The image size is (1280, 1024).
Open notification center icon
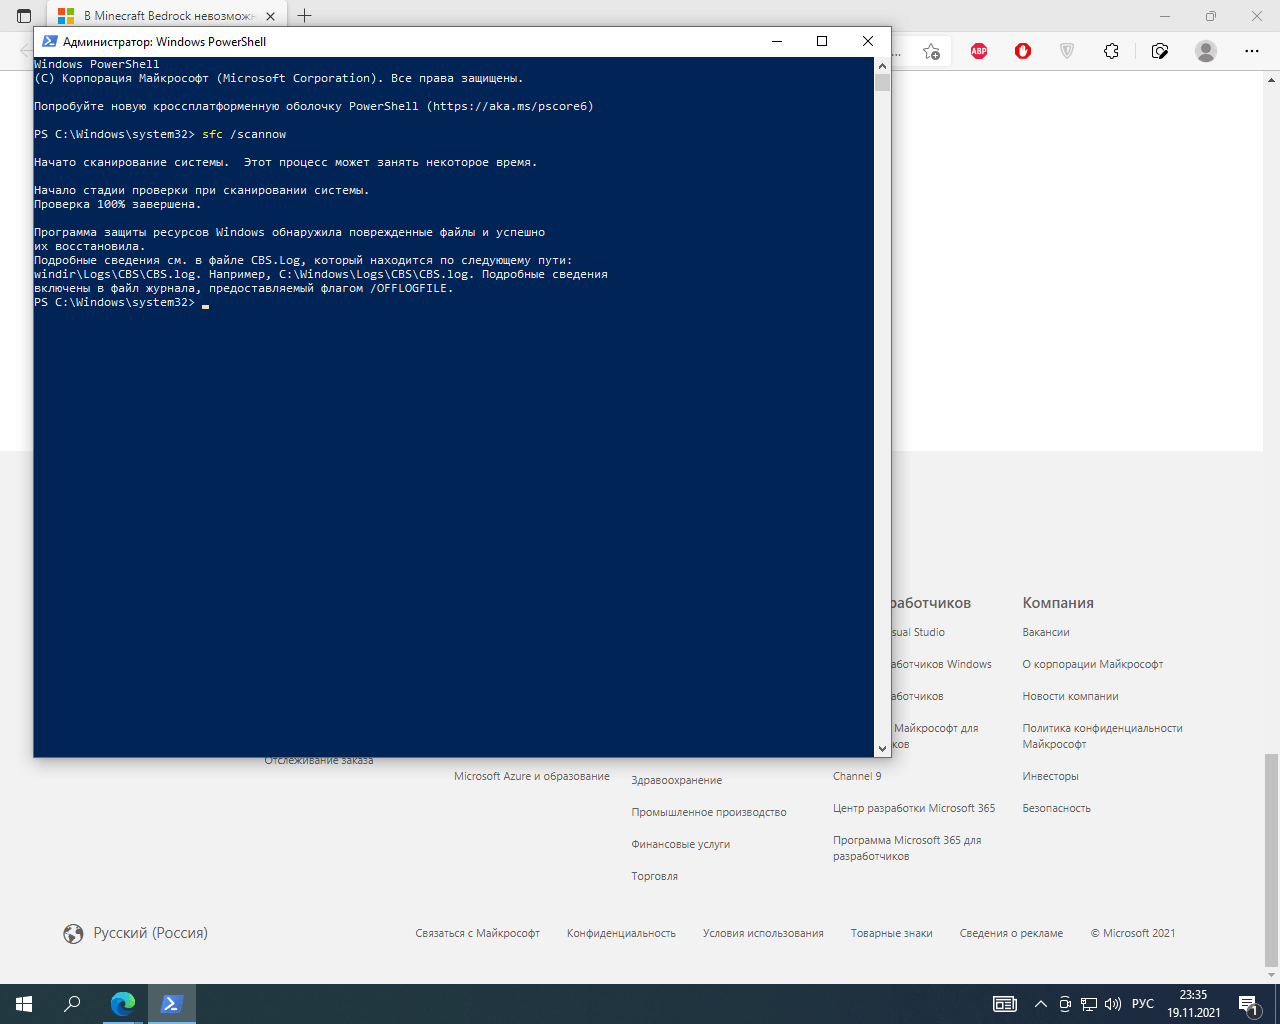click(x=1249, y=1004)
